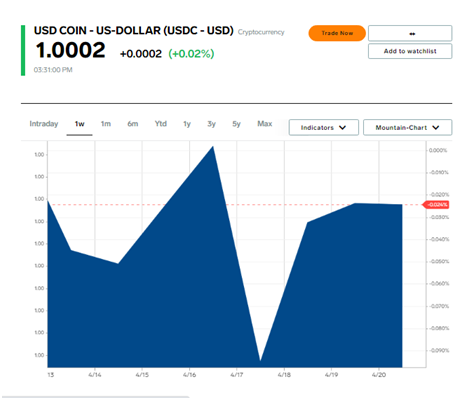Click the red -0.024% price marker
The image size is (476, 400).
(436, 205)
